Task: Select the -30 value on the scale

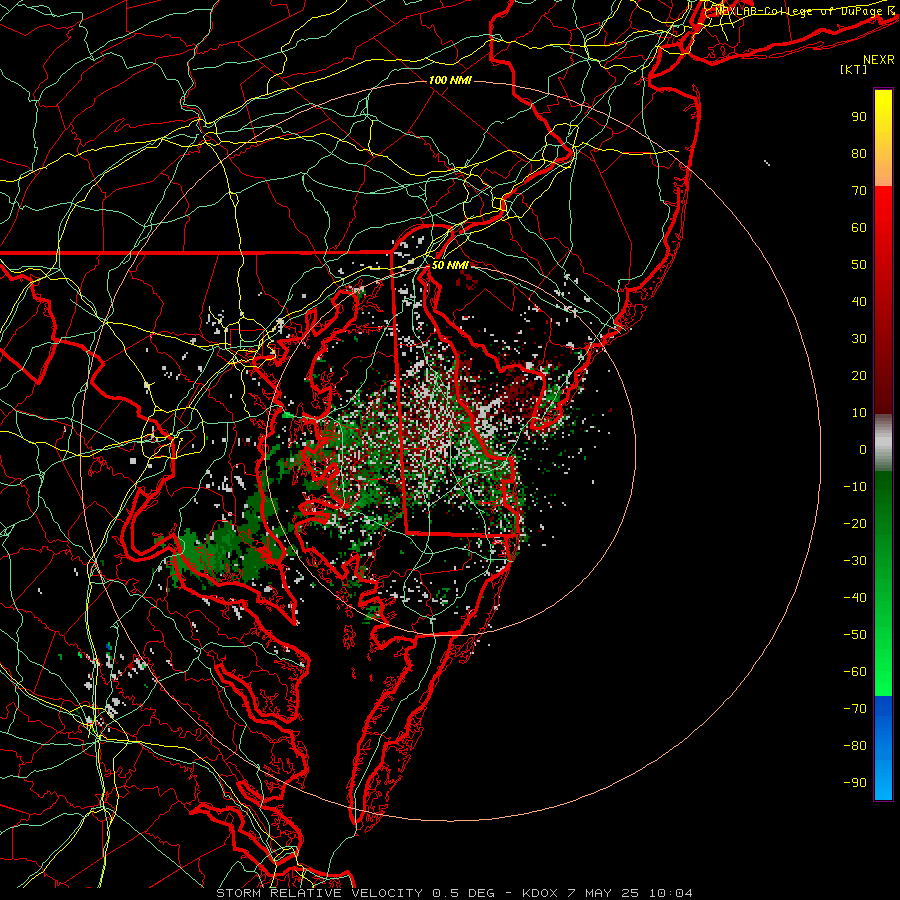Action: click(x=855, y=561)
